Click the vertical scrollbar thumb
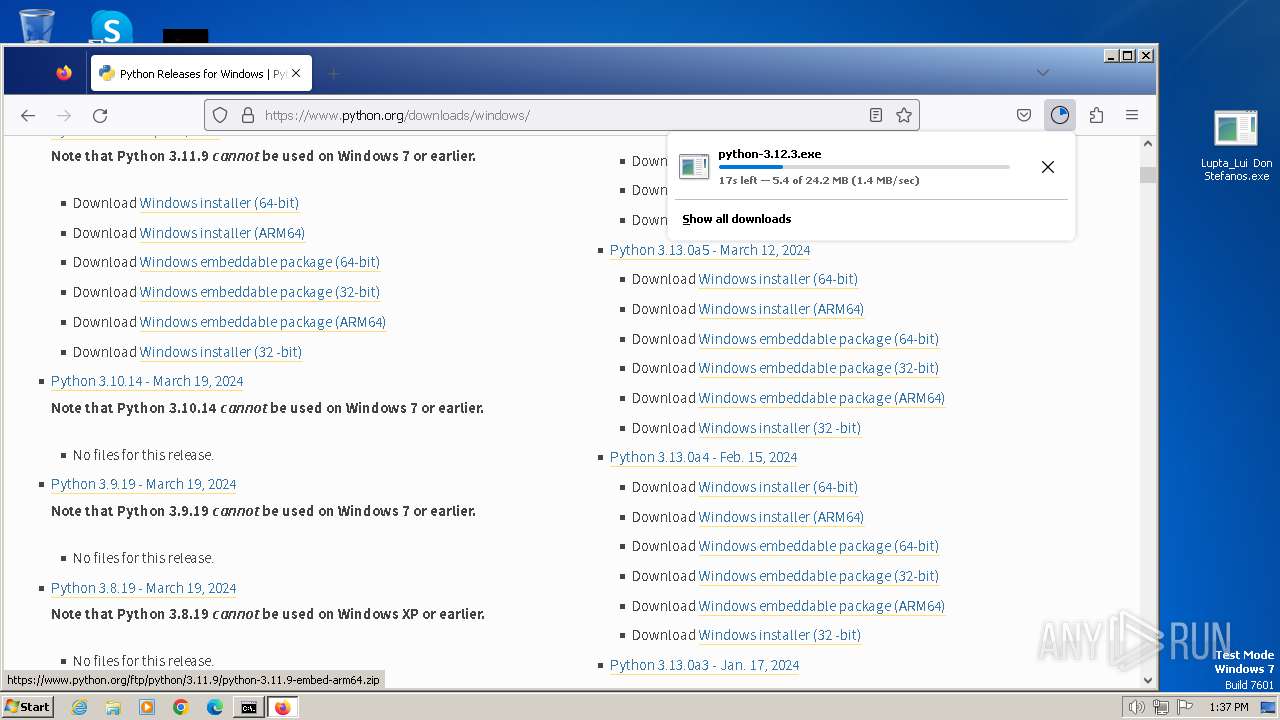 [x=1148, y=175]
